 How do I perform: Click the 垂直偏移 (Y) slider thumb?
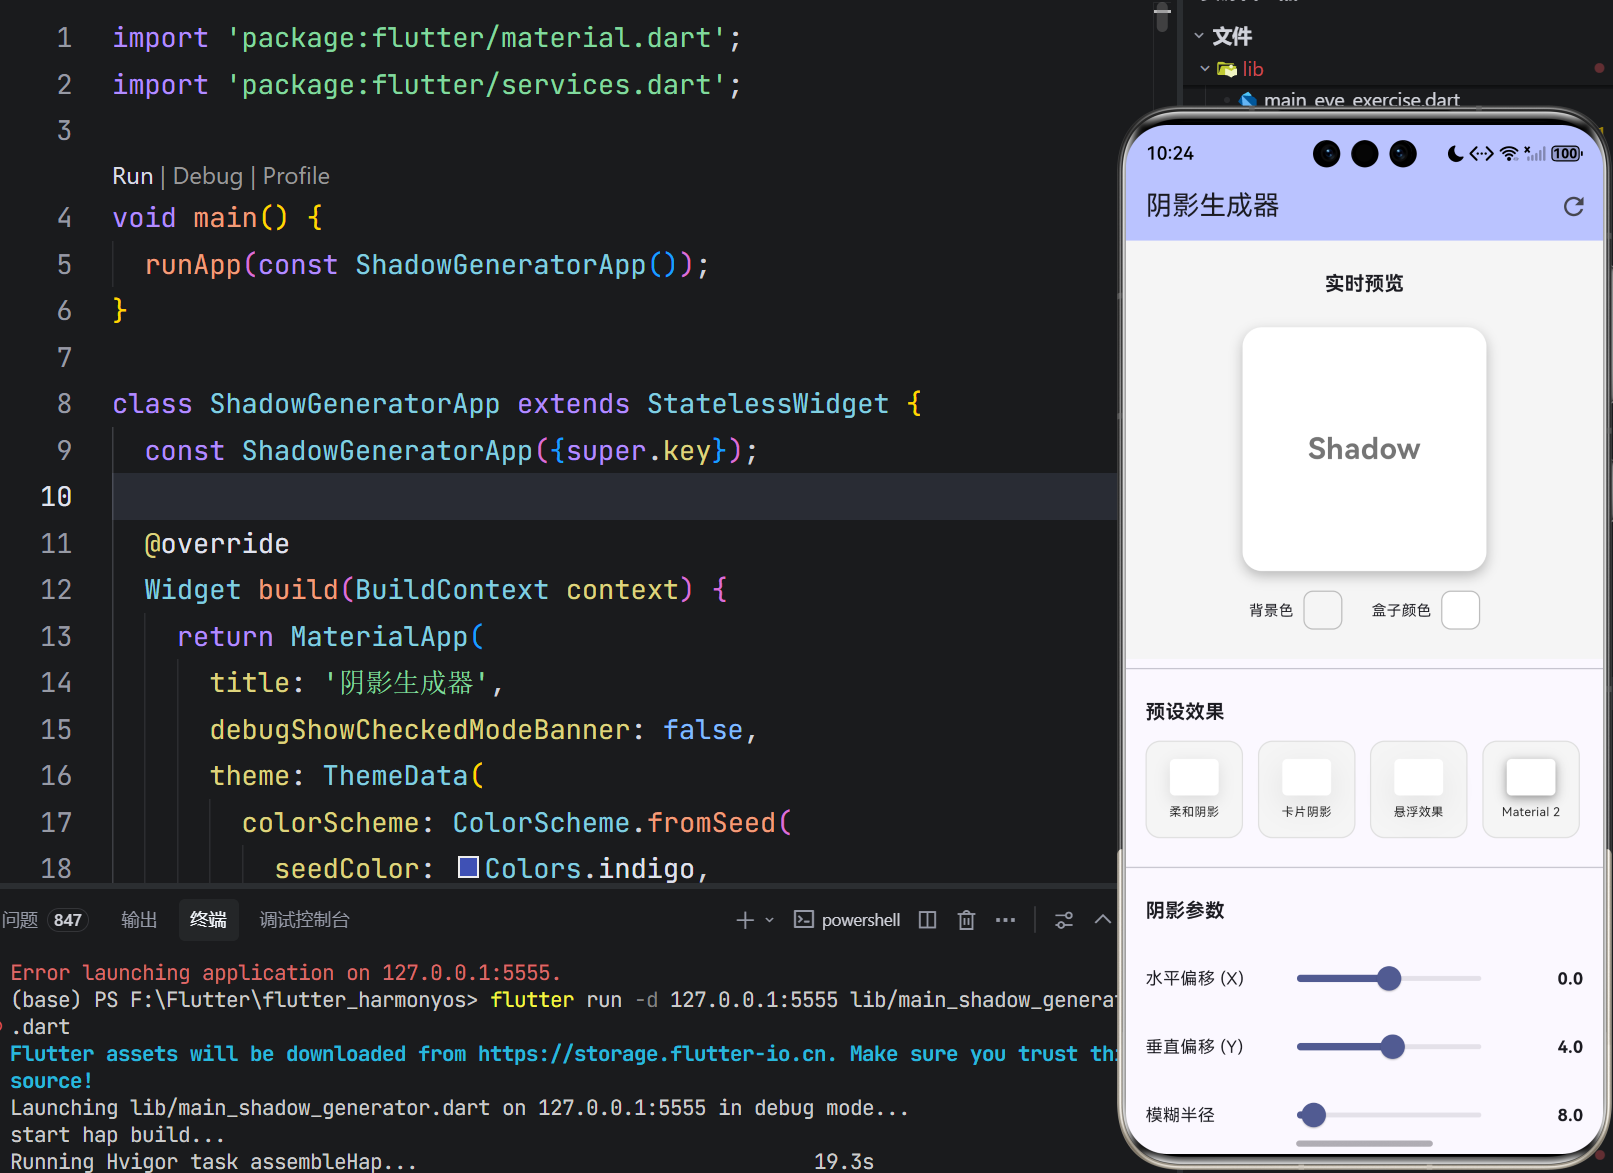[x=1392, y=1046]
